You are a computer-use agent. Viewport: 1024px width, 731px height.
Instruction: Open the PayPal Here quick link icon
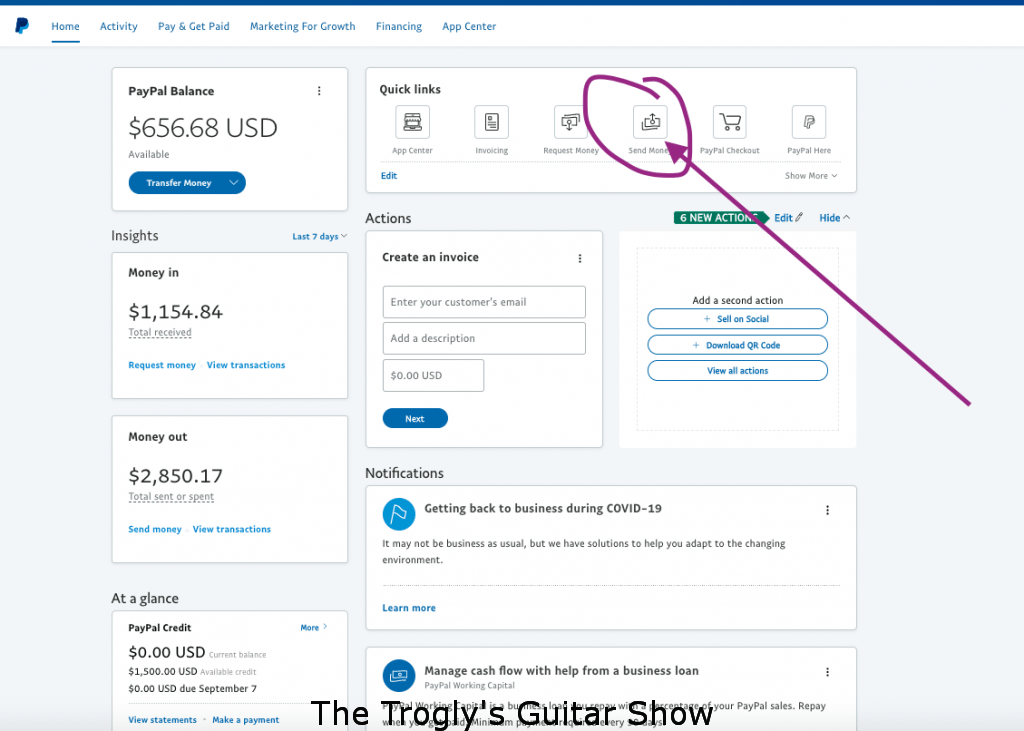808,122
